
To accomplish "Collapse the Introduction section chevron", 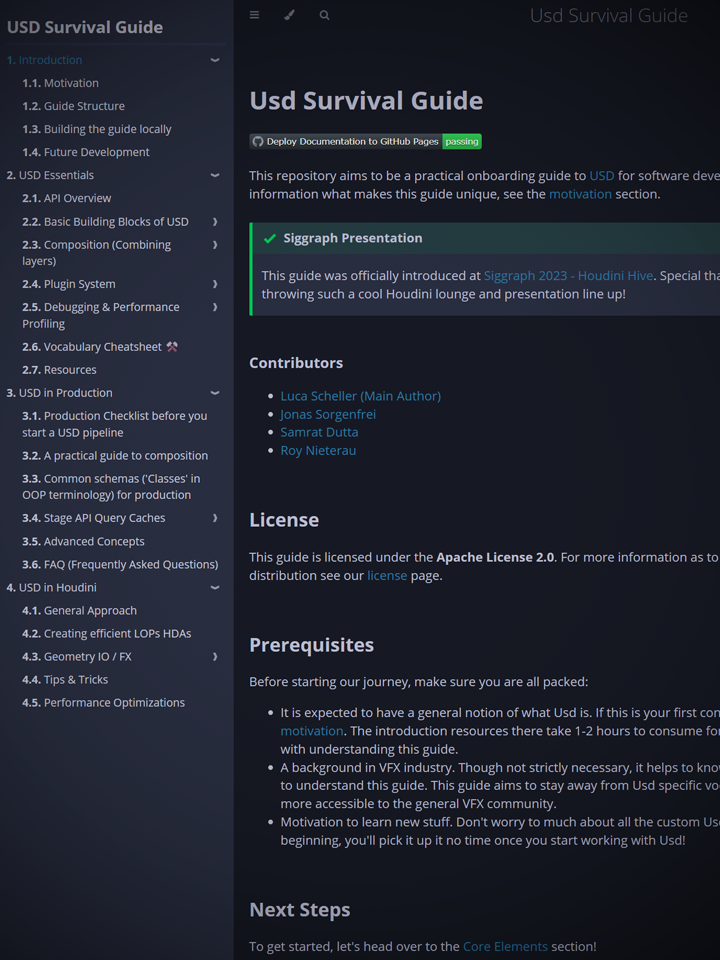I will click(x=215, y=60).
